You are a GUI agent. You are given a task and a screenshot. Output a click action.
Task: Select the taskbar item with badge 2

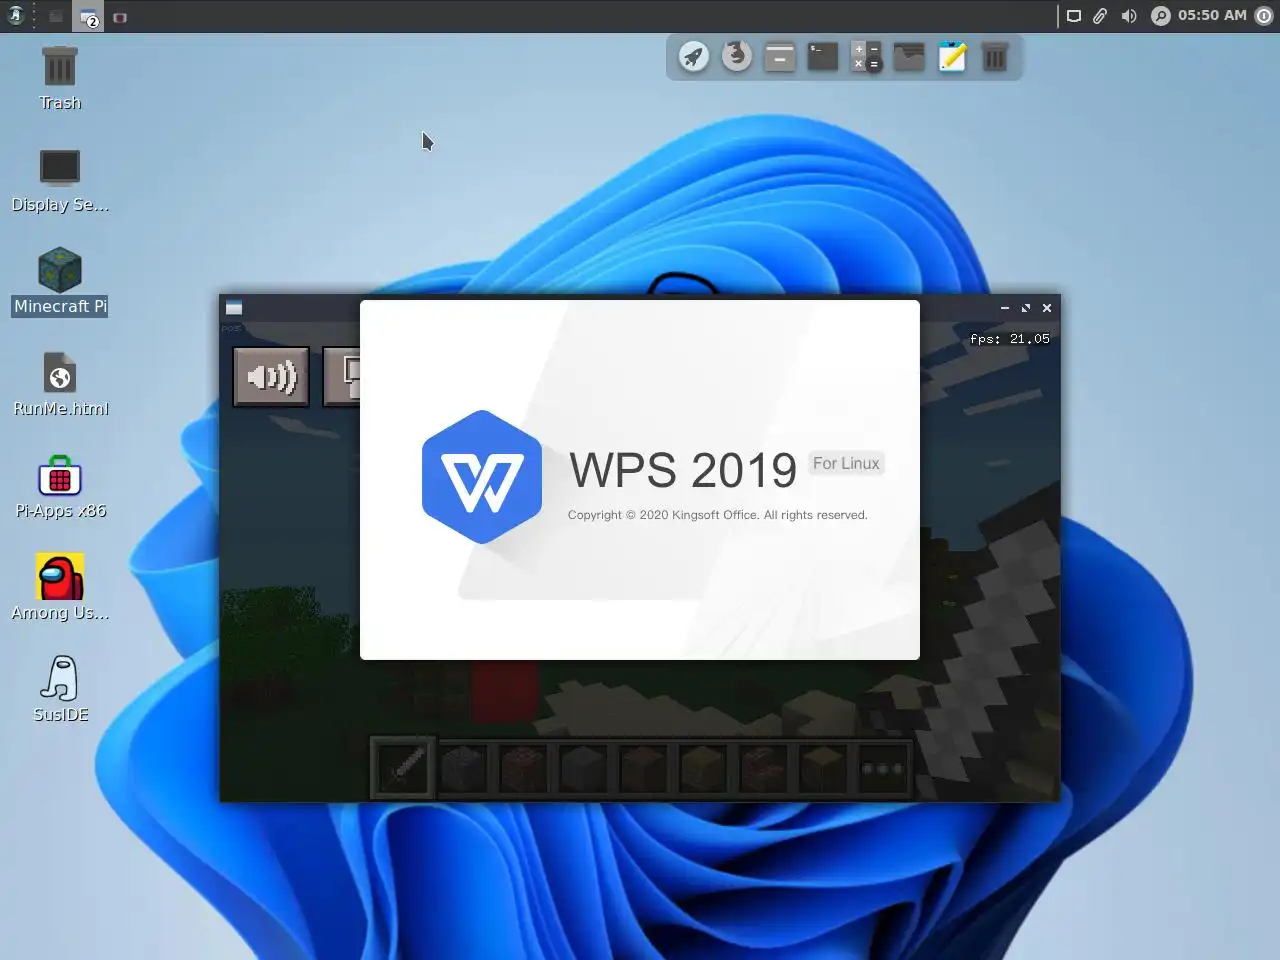click(x=89, y=17)
